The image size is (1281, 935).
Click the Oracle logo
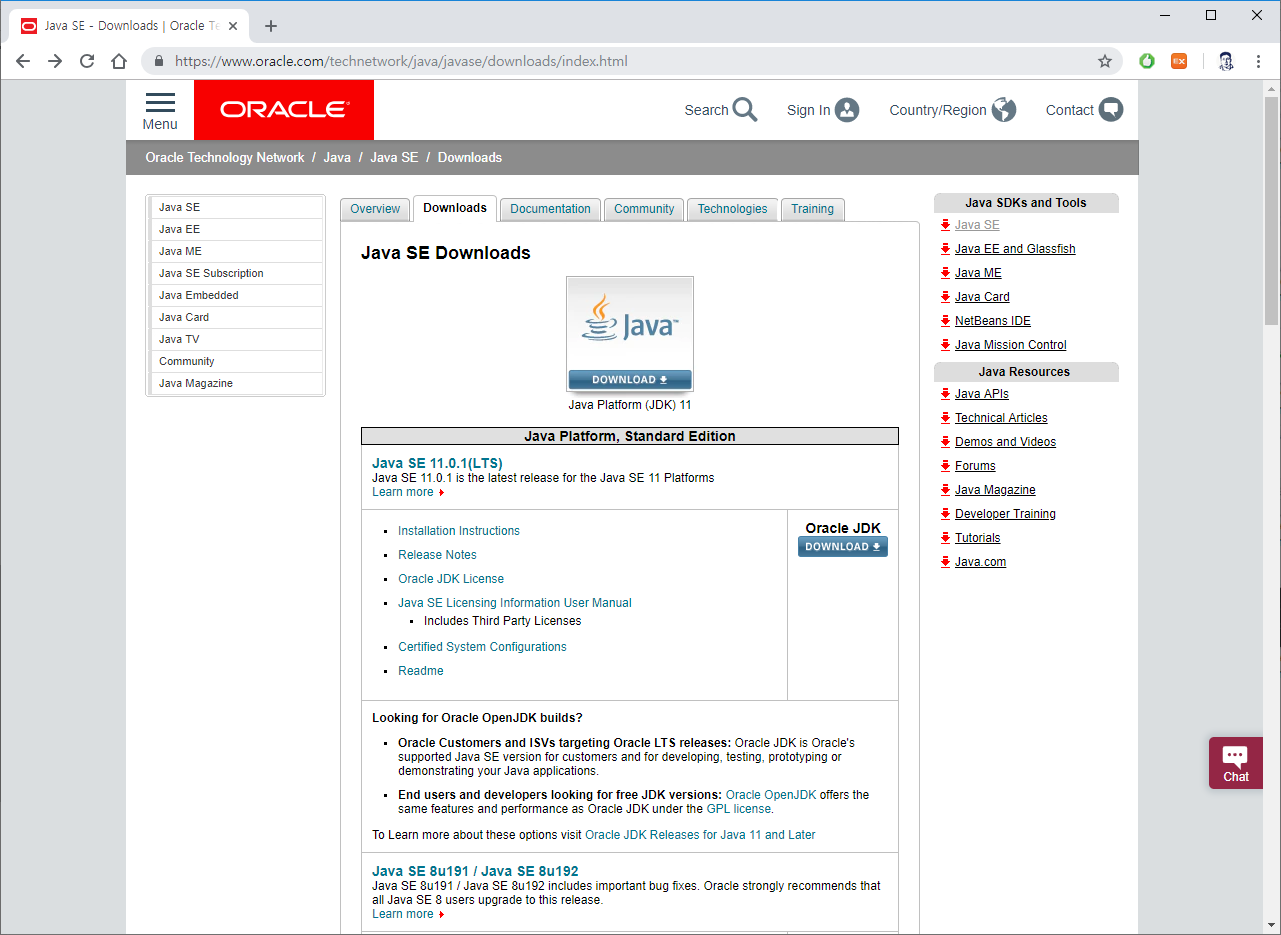284,110
